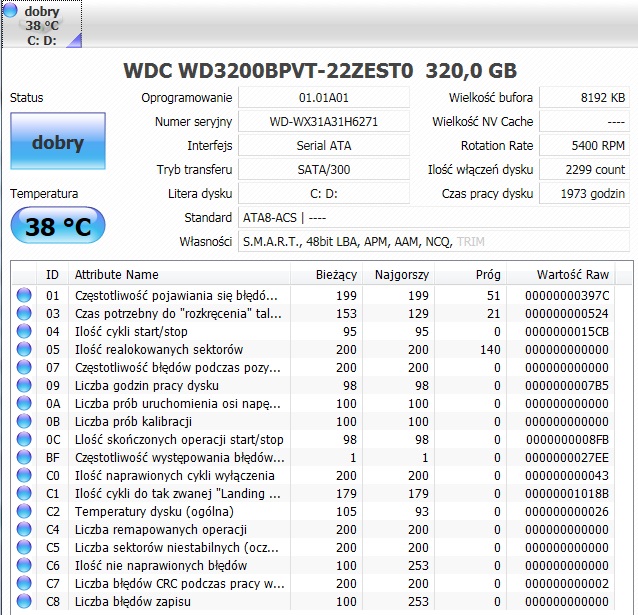638x615 pixels.
Task: Click raw value 000000000524
Action: click(567, 313)
